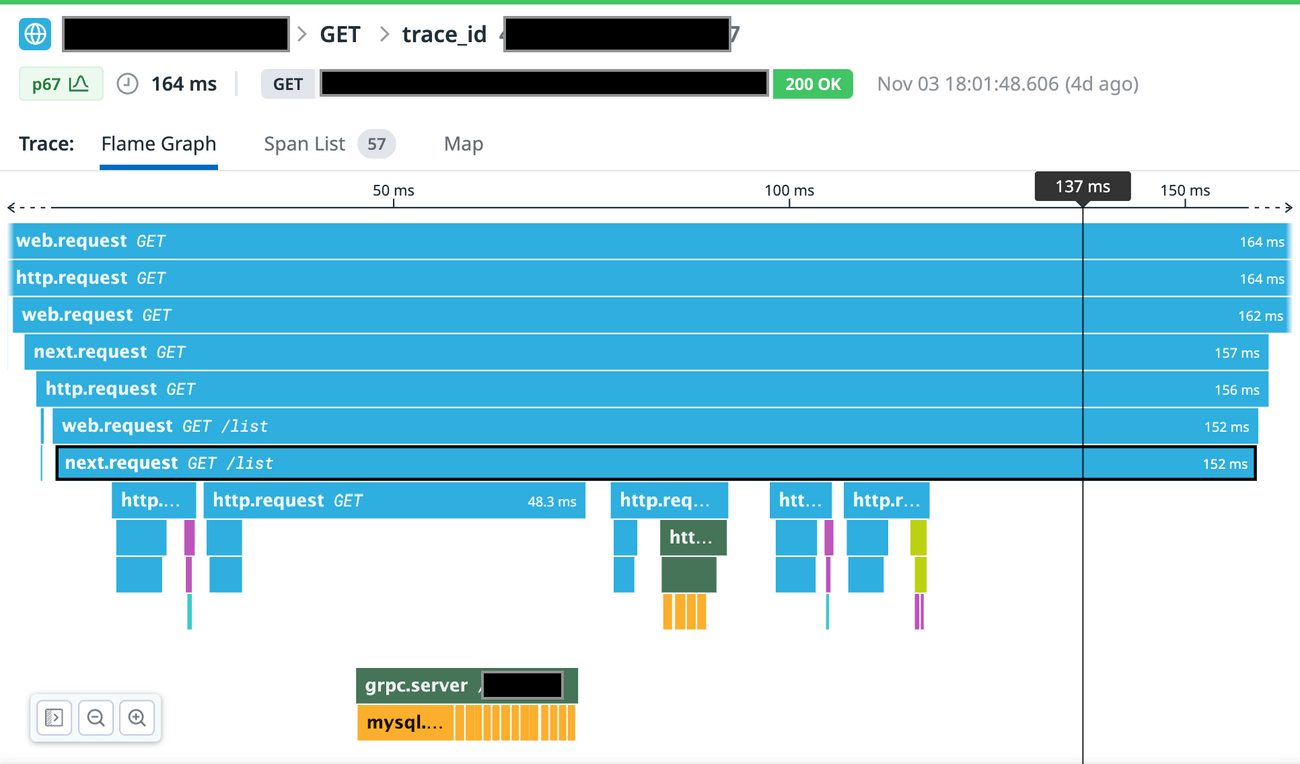Viewport: 1300px width, 764px height.
Task: Open the Map tab
Action: [x=463, y=144]
